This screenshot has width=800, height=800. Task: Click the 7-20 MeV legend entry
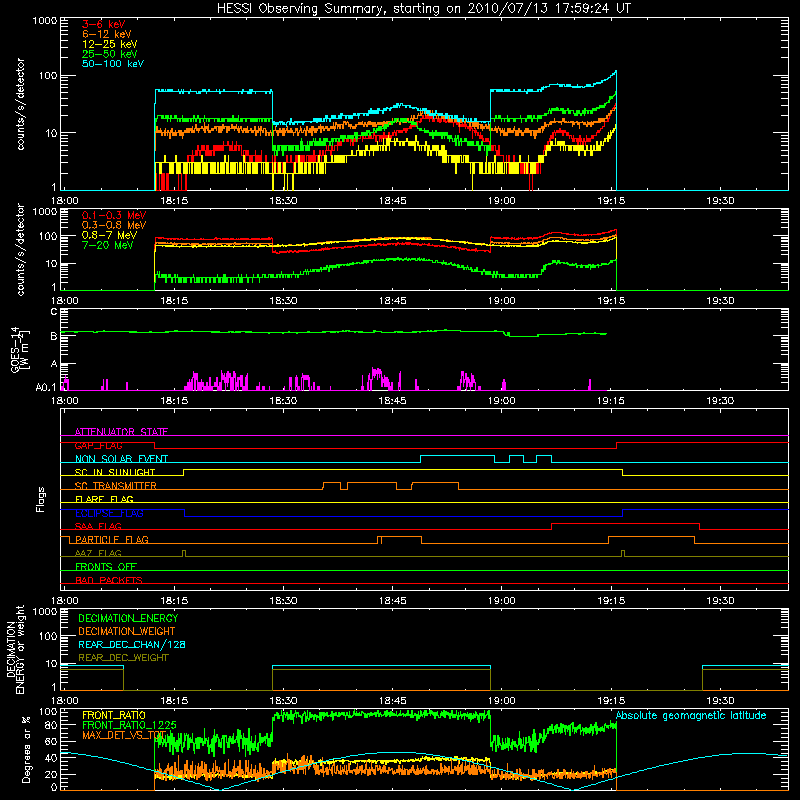[x=108, y=245]
